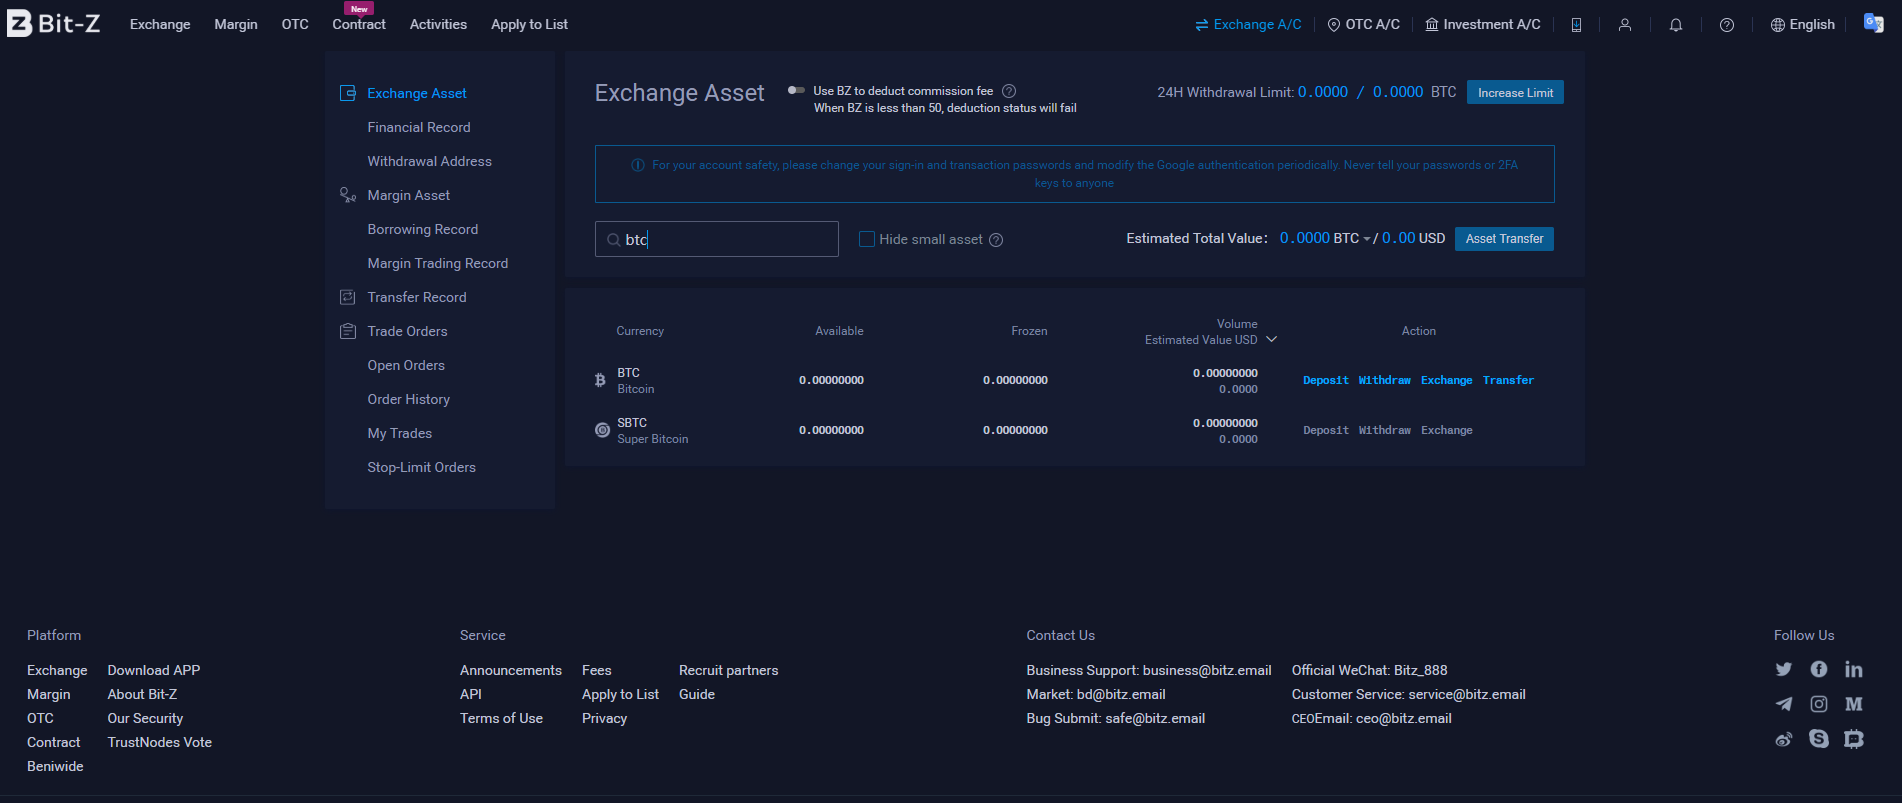
Task: Open Announcements footer link
Action: [511, 670]
